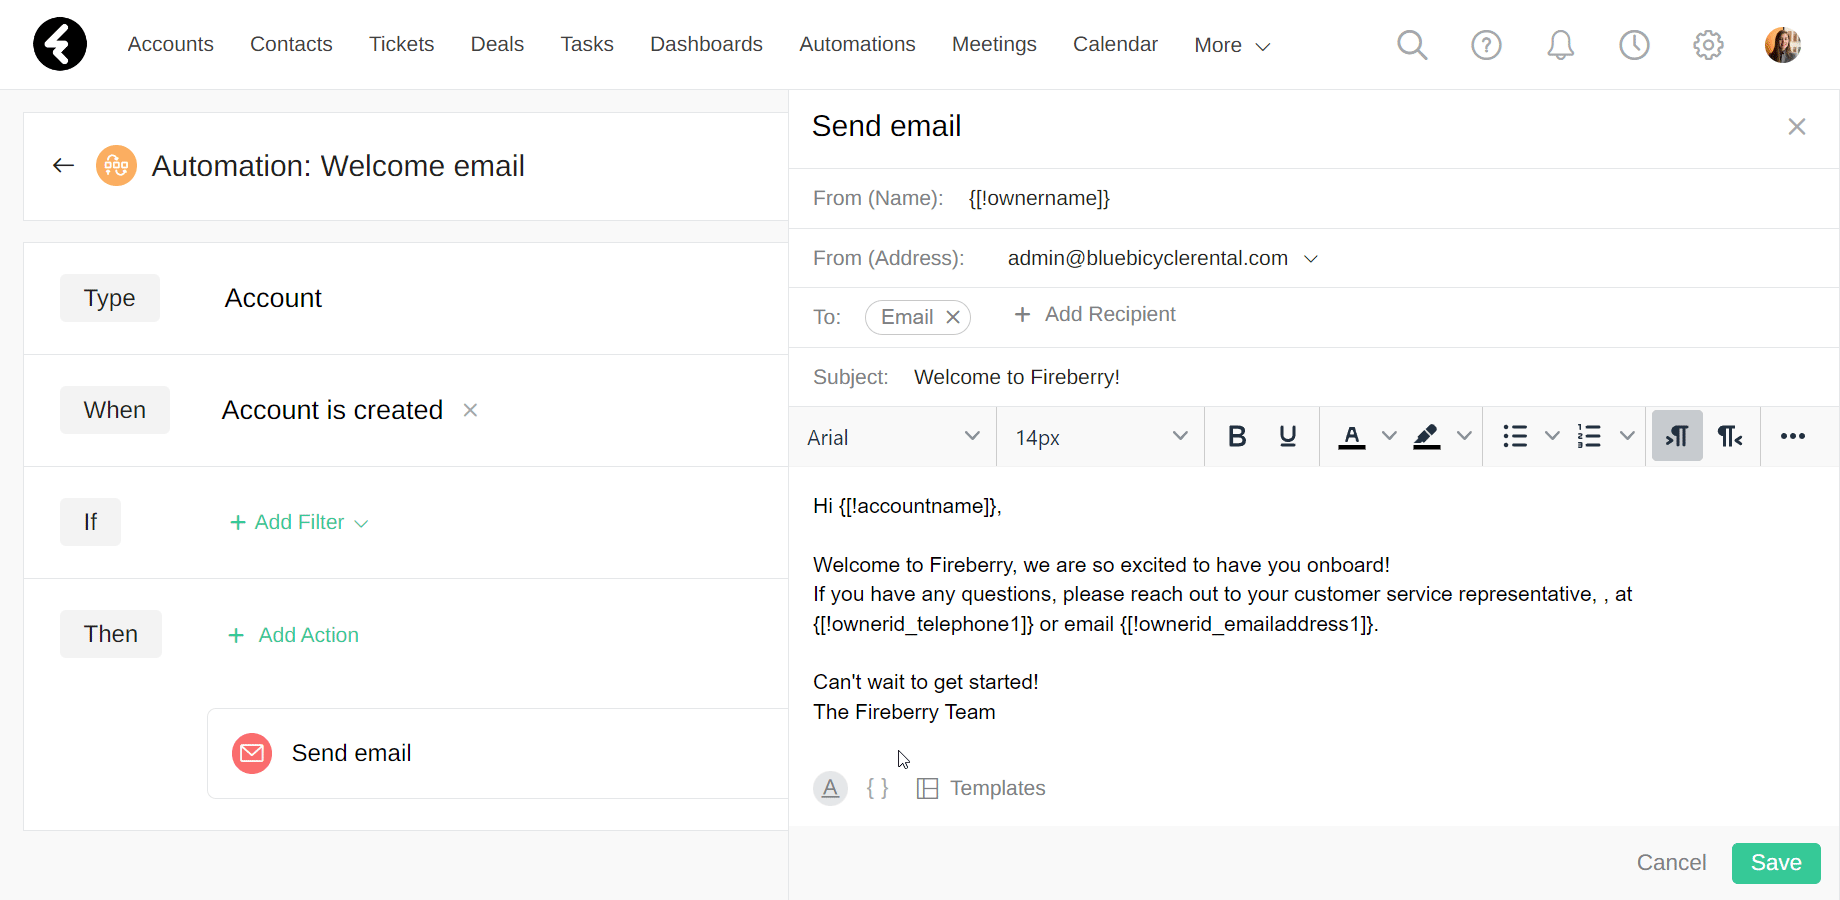Set right-to-left text direction
The height and width of the screenshot is (900, 1840).
1730,436
